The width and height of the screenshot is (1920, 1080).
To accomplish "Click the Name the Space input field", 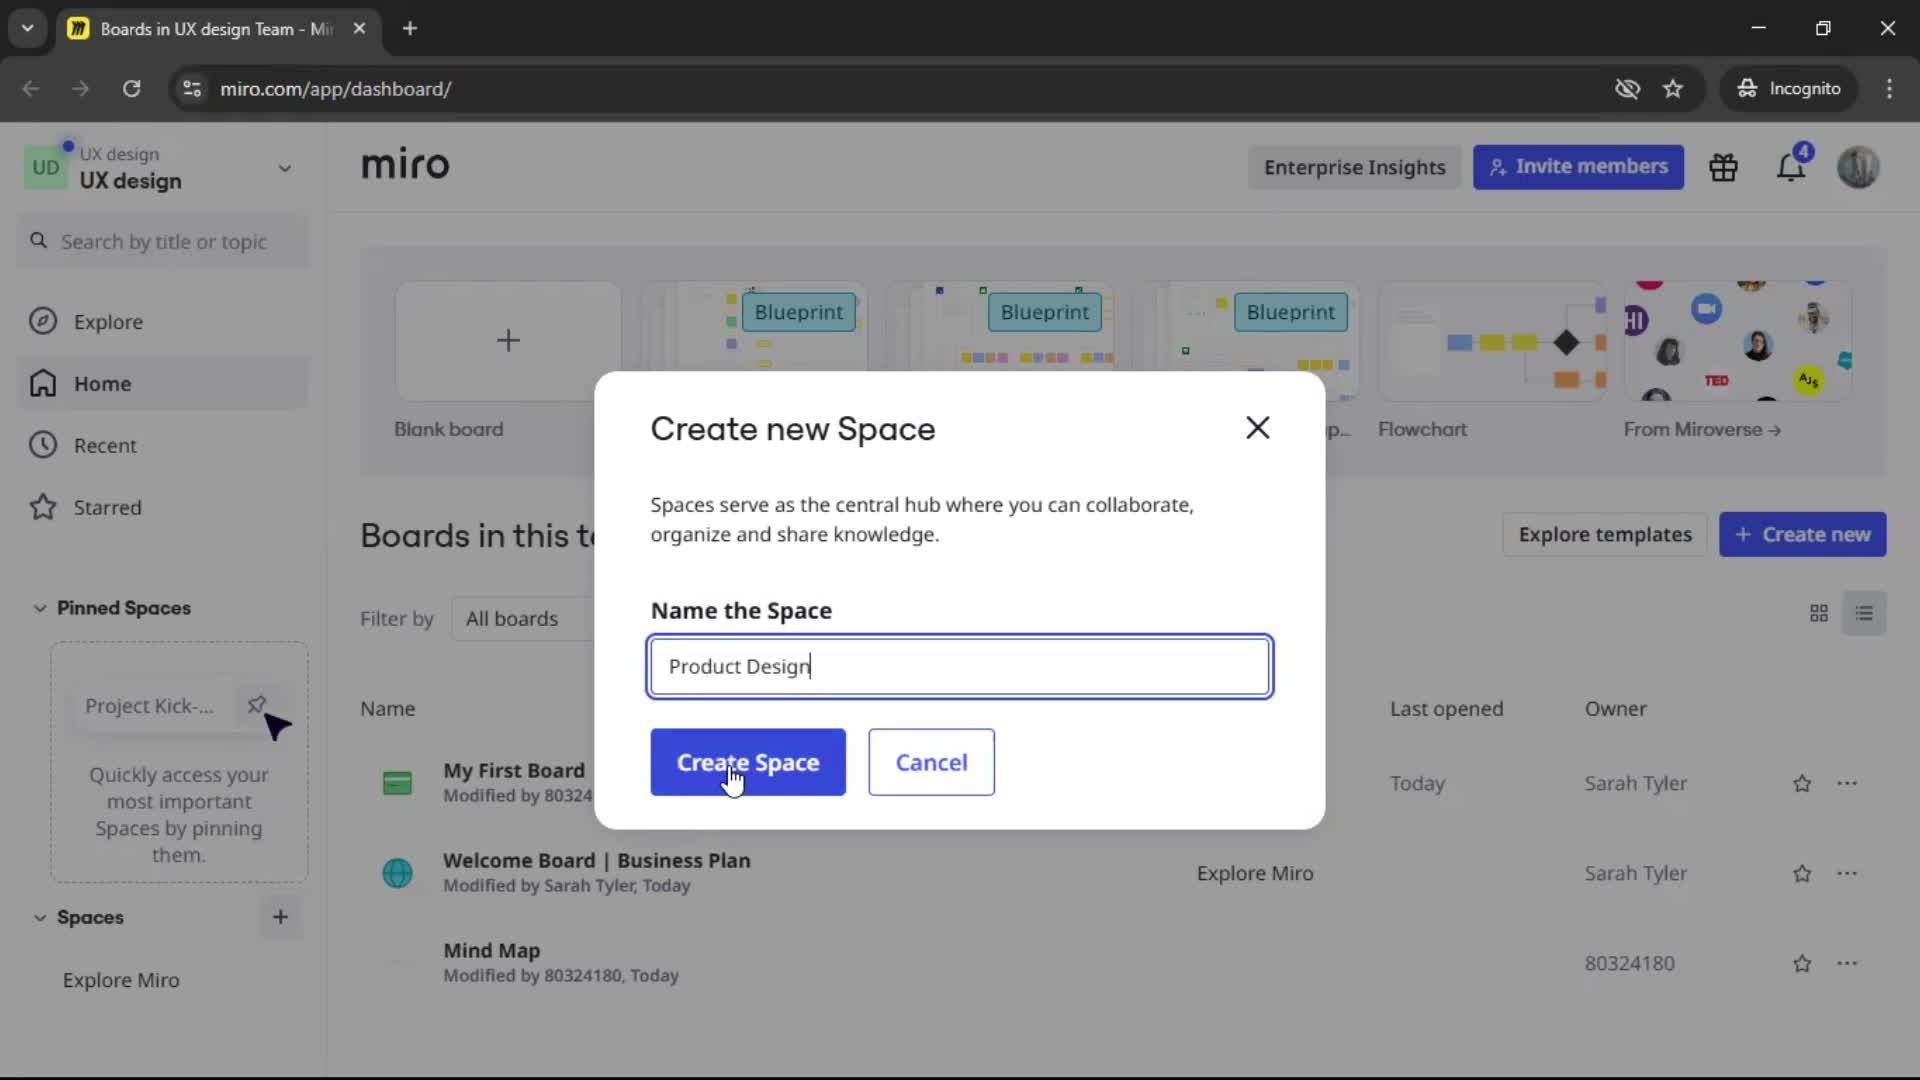I will click(960, 666).
